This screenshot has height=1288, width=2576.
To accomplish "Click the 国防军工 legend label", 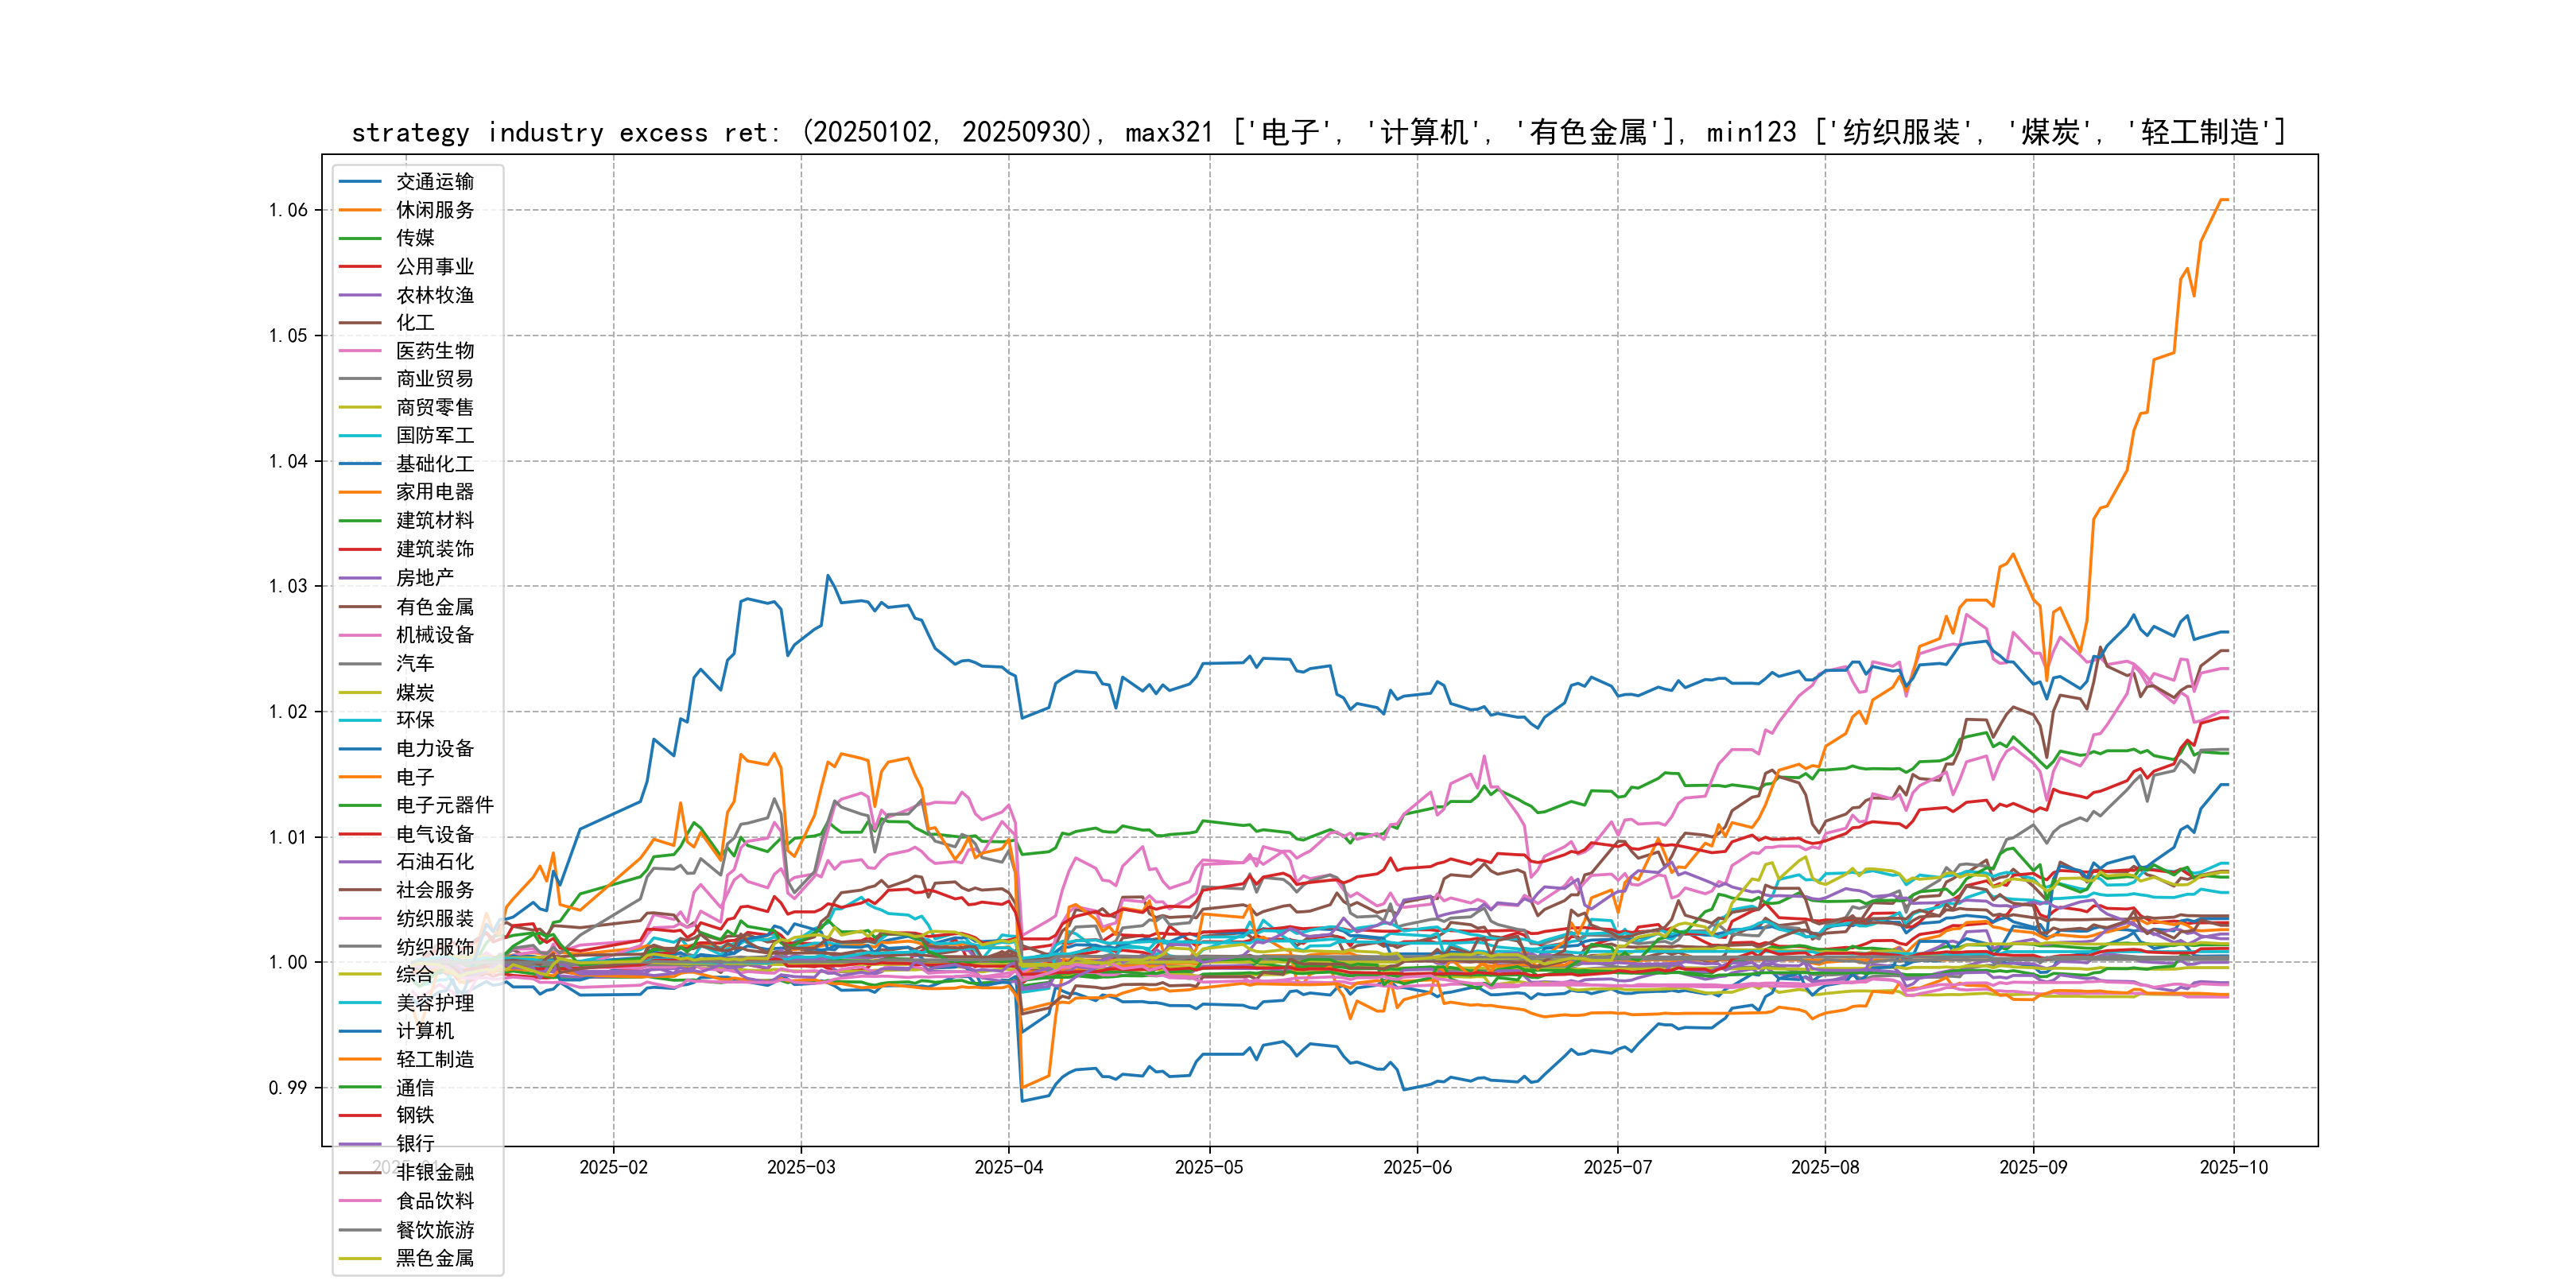I will coord(434,435).
